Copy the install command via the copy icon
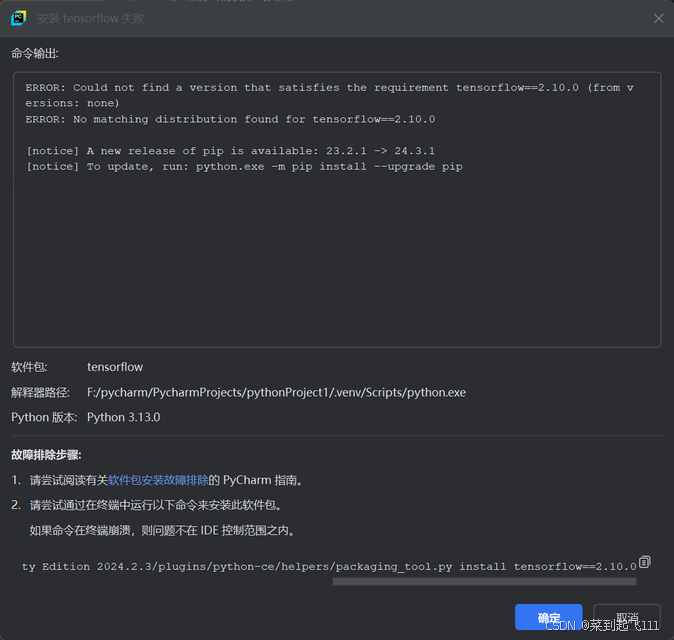Image resolution: width=674 pixels, height=640 pixels. (644, 562)
